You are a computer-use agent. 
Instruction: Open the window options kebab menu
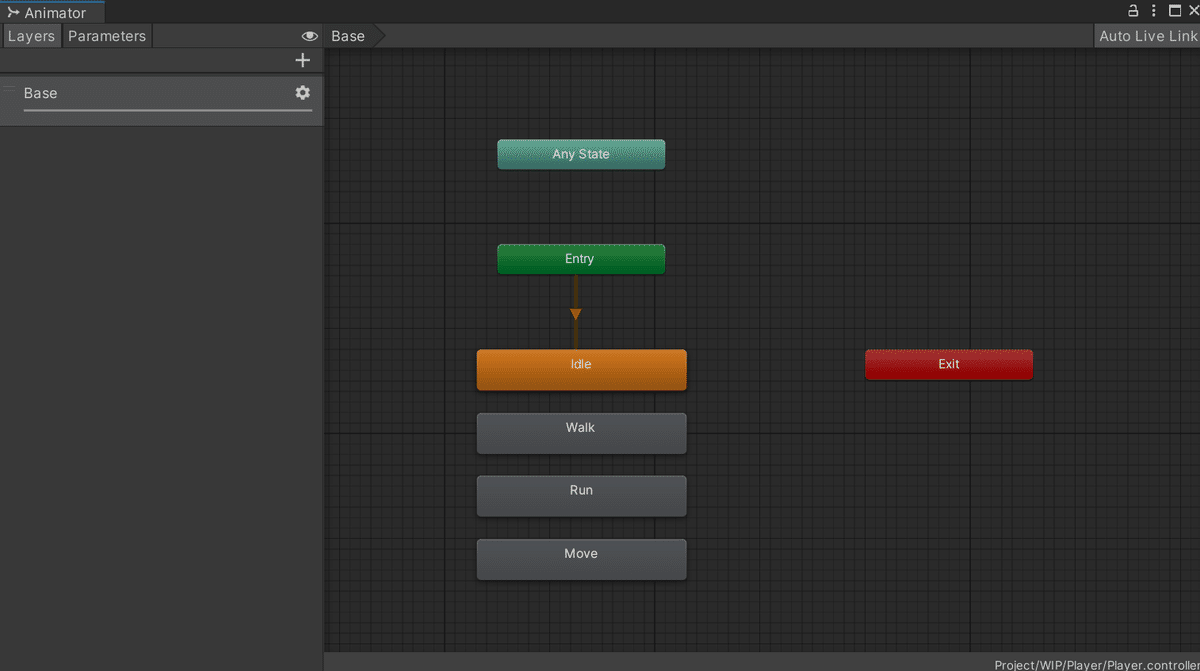coord(1154,11)
